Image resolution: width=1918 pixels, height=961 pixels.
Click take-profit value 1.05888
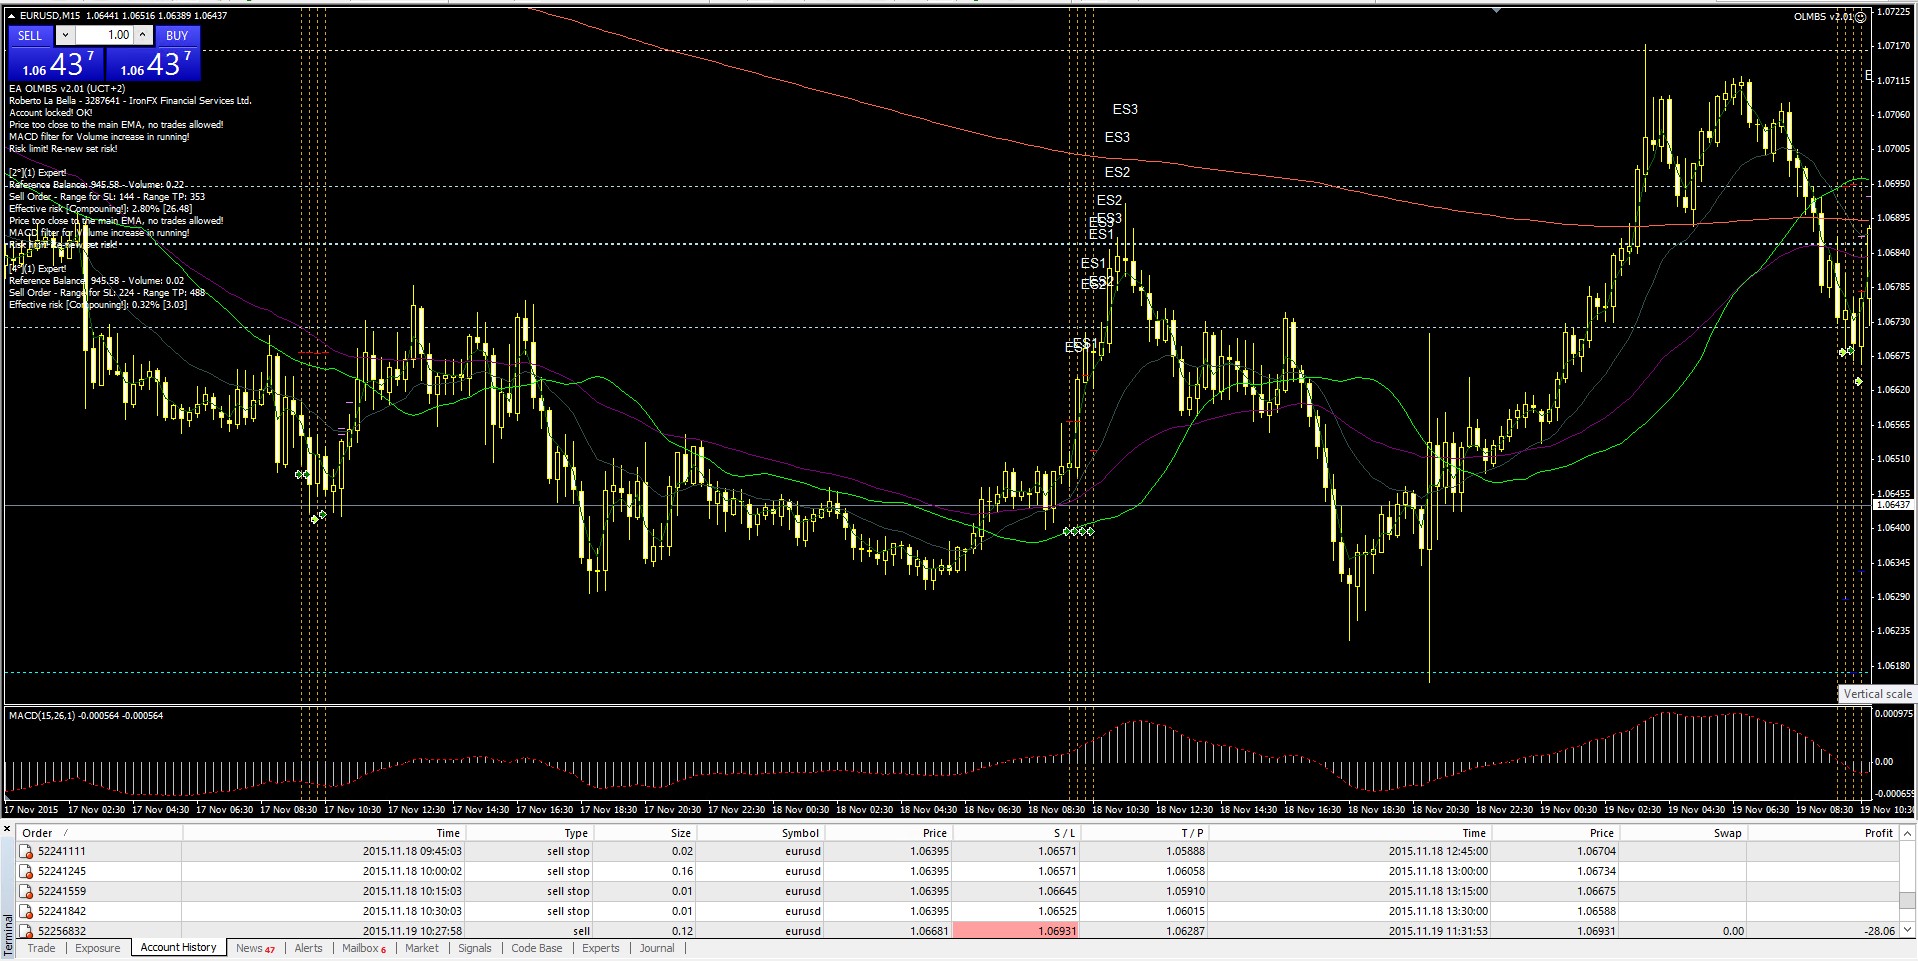tap(1185, 852)
